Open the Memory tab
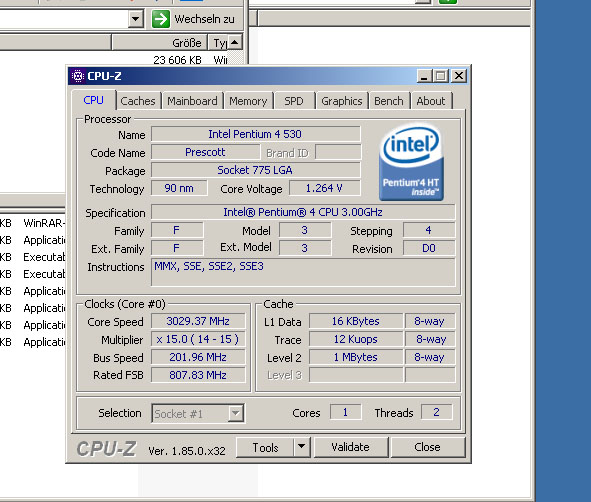591x502 pixels. [248, 101]
